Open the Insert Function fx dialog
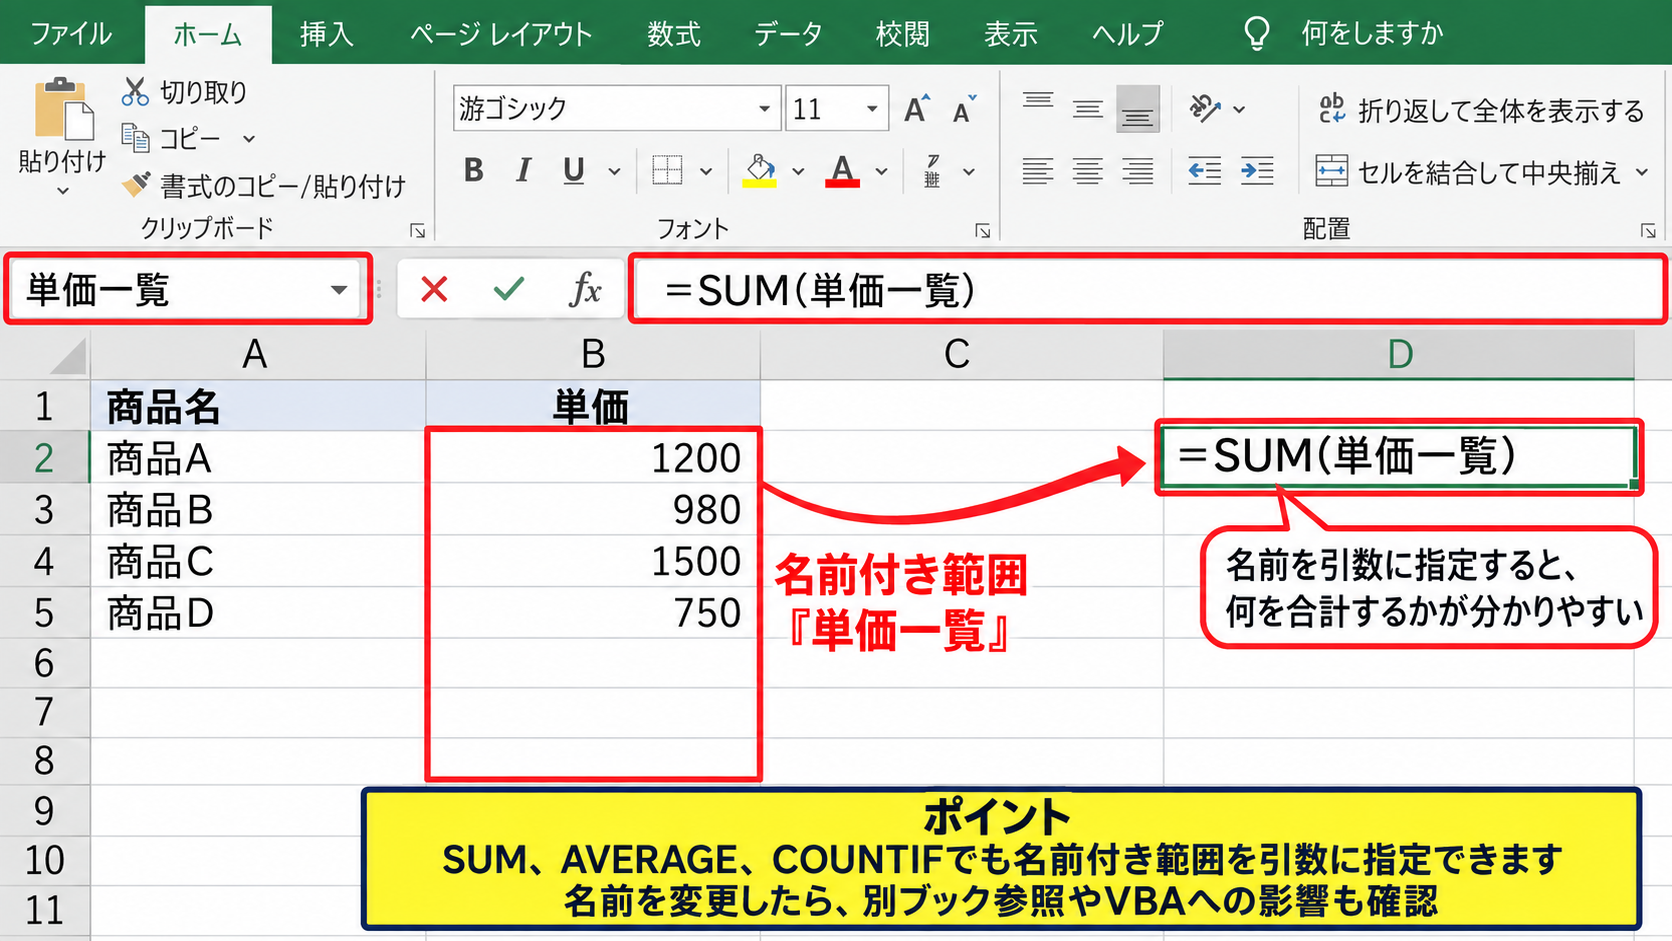Image resolution: width=1672 pixels, height=941 pixels. coord(585,290)
